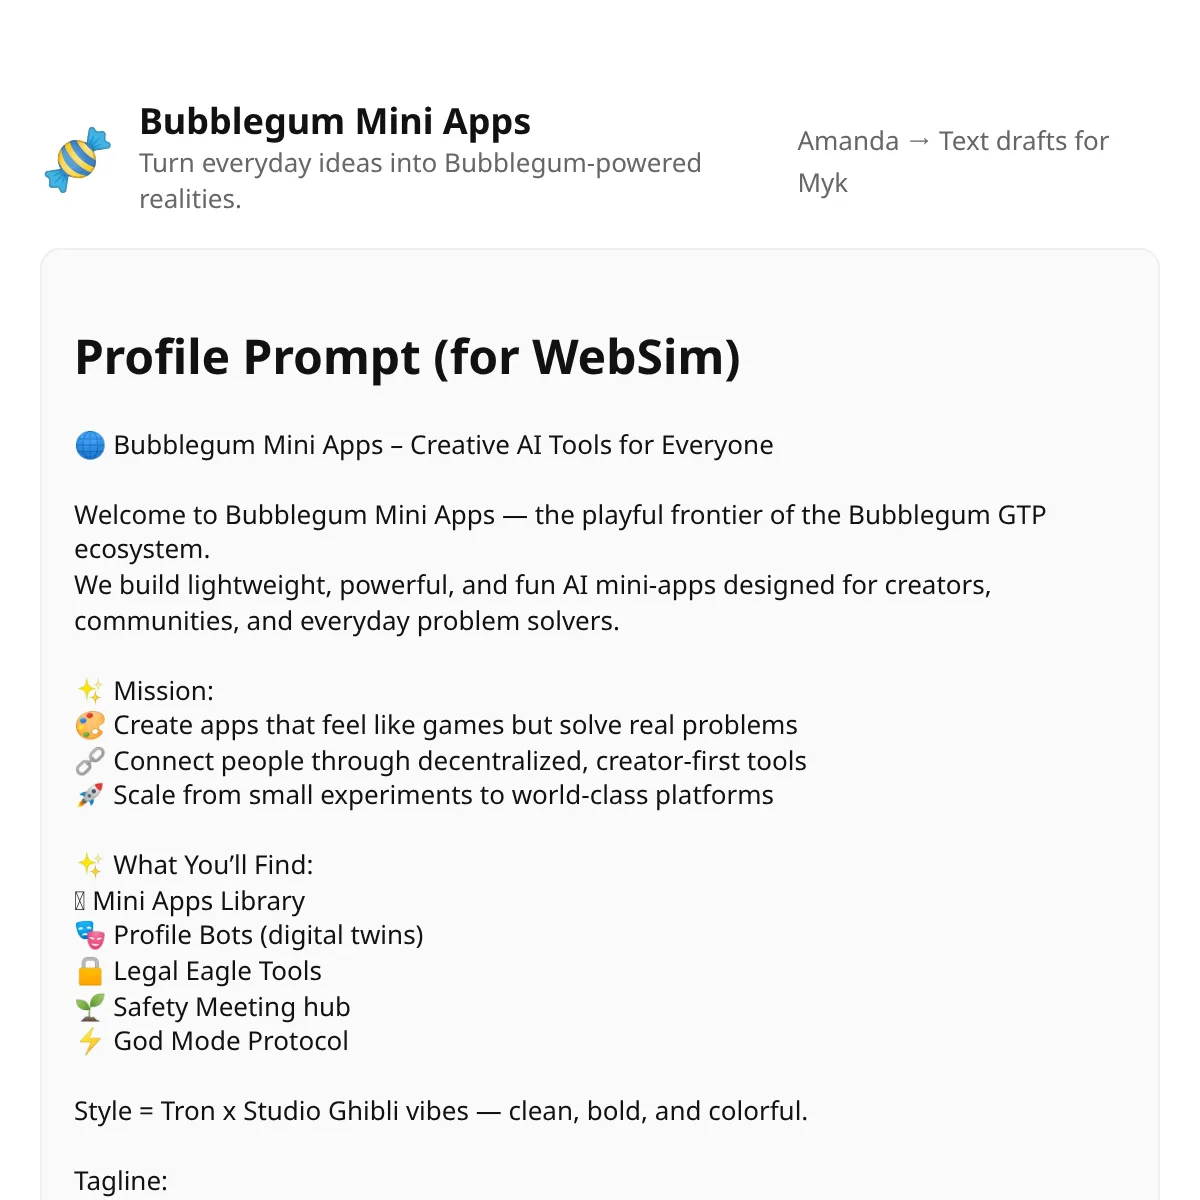Click the theater masks emoji by Profile Bots
The image size is (1200, 1200).
[x=90, y=935]
